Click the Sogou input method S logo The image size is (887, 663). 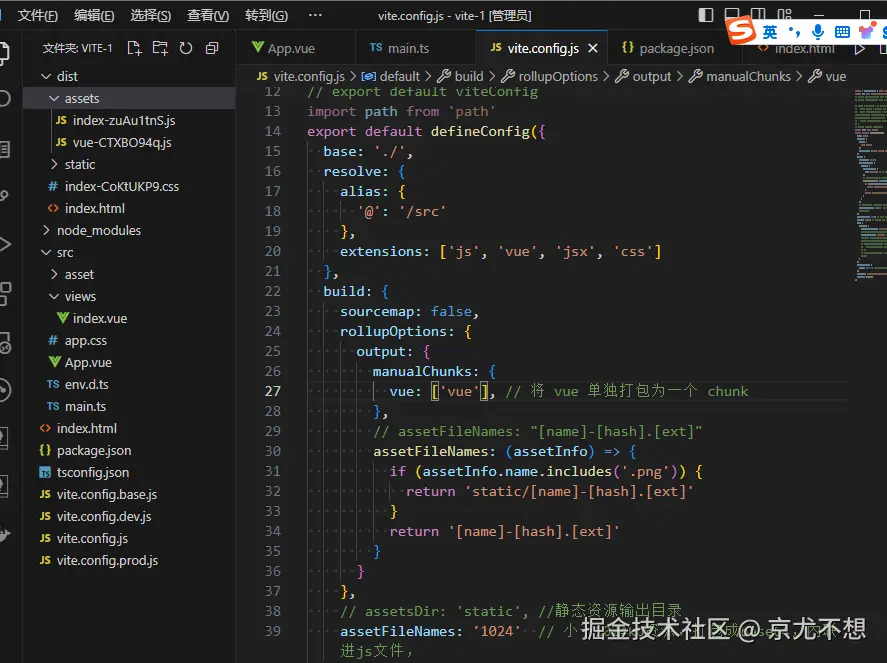click(741, 30)
